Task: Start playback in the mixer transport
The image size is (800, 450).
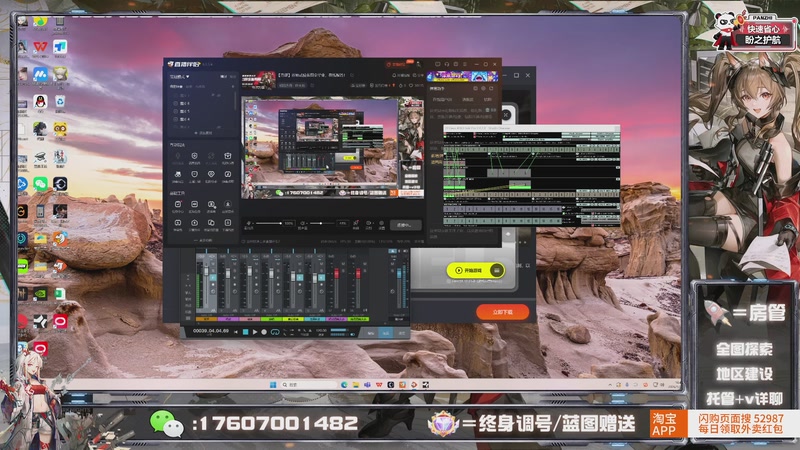Action: [x=255, y=332]
